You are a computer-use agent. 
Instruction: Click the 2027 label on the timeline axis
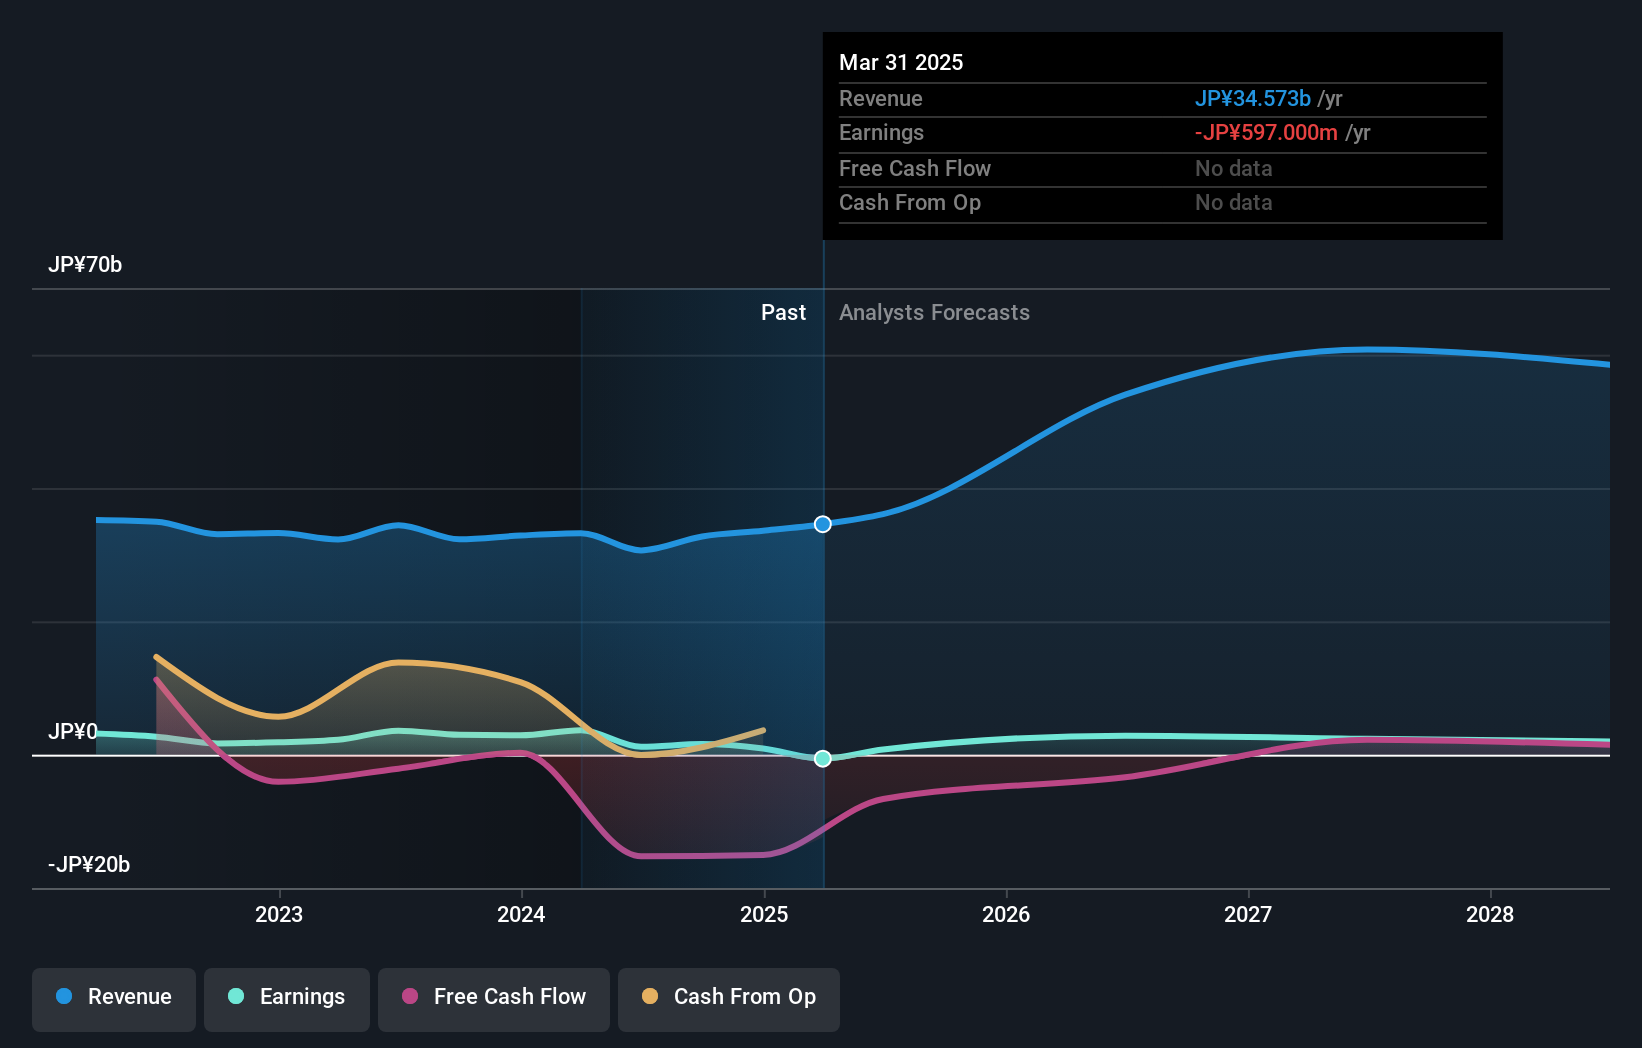click(1248, 914)
